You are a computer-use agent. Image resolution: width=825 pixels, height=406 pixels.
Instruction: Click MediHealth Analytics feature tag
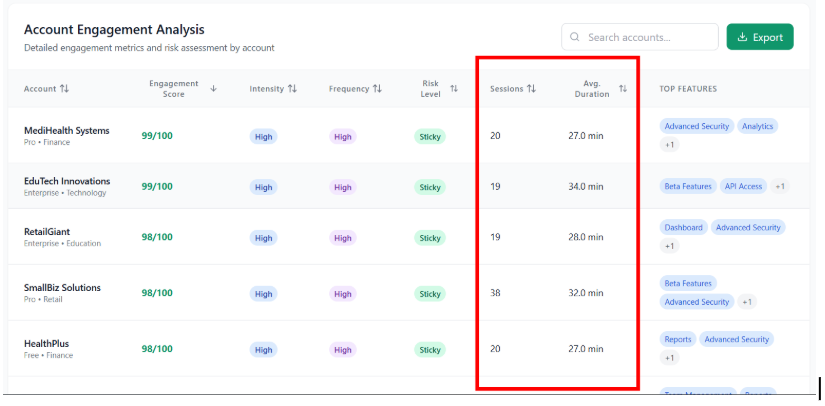(757, 126)
